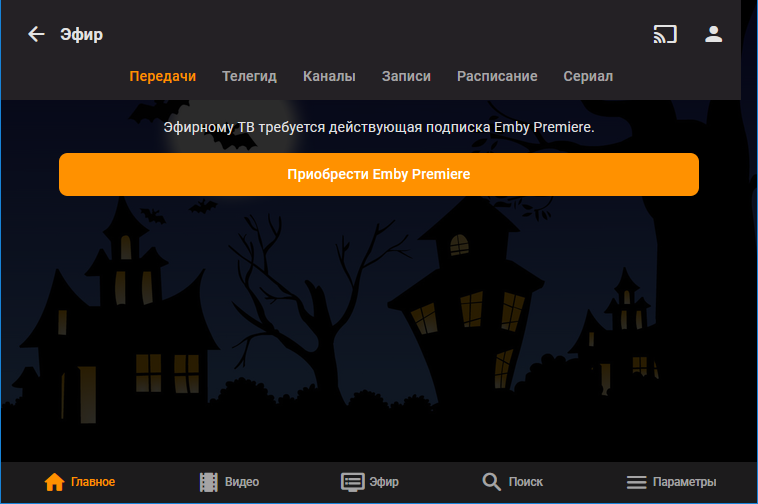Switch to the Записи tab
758x504 pixels.
[406, 76]
